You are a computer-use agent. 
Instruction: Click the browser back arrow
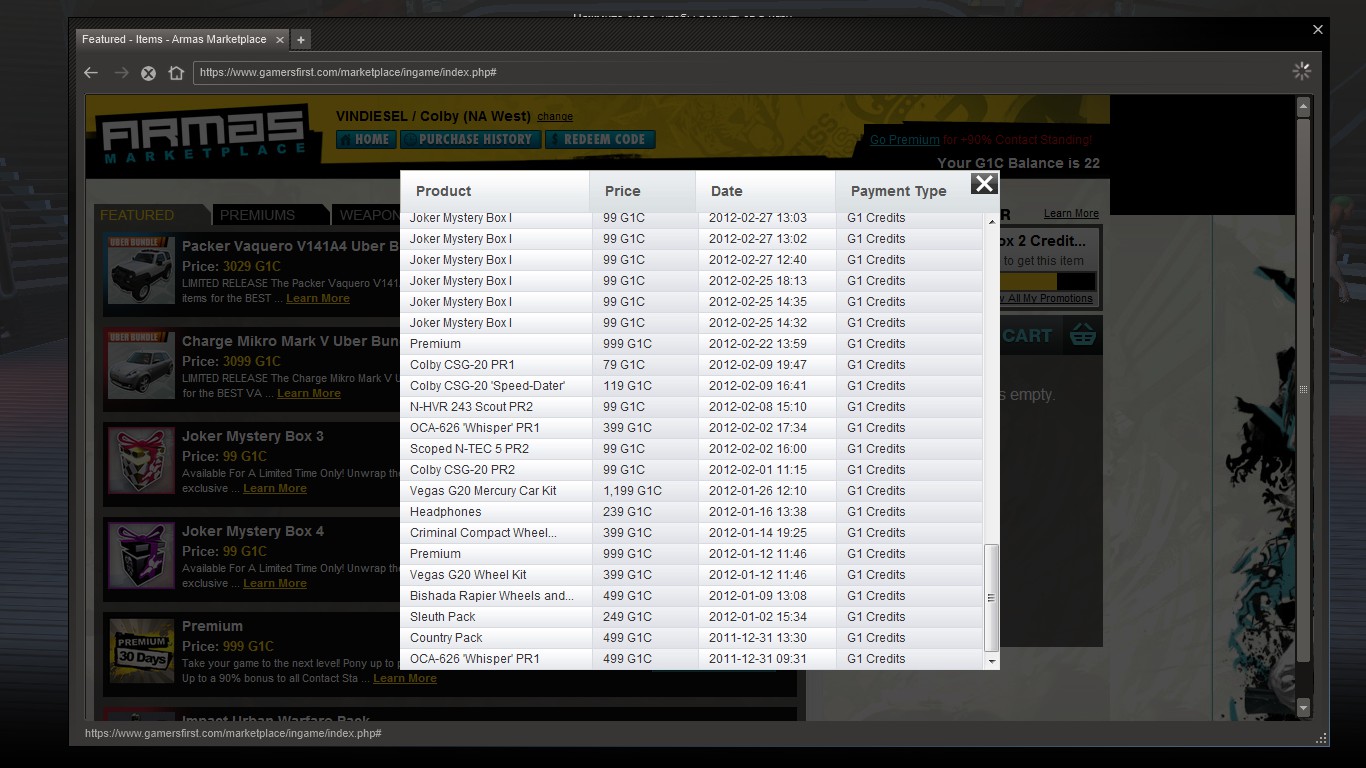91,73
